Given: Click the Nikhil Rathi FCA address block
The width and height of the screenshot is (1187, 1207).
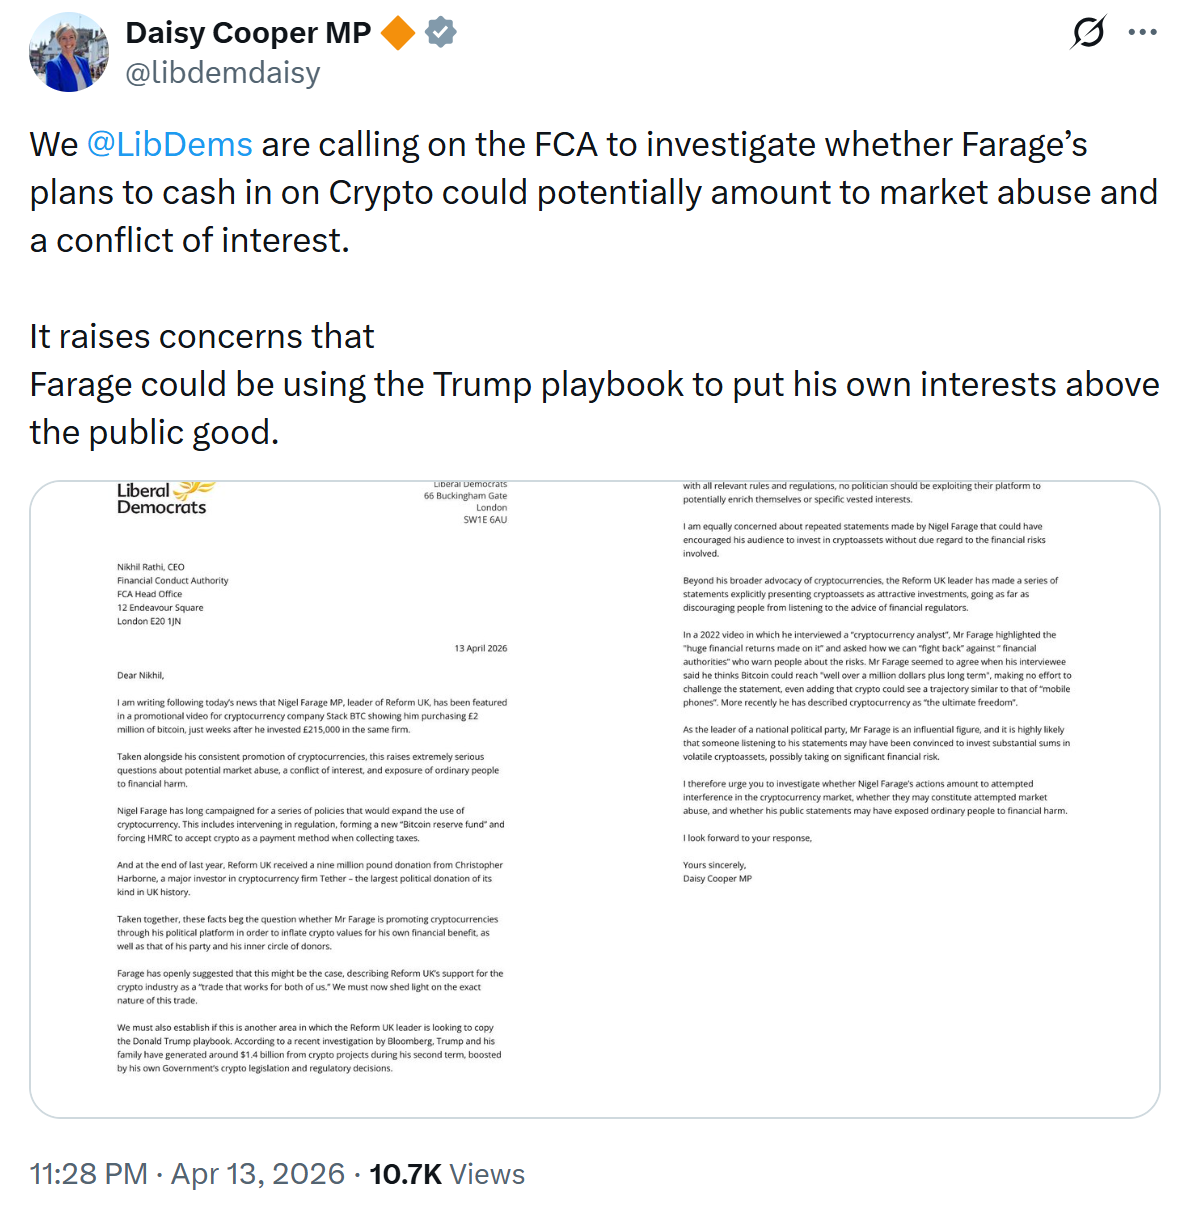Looking at the screenshot, I should pos(172,594).
